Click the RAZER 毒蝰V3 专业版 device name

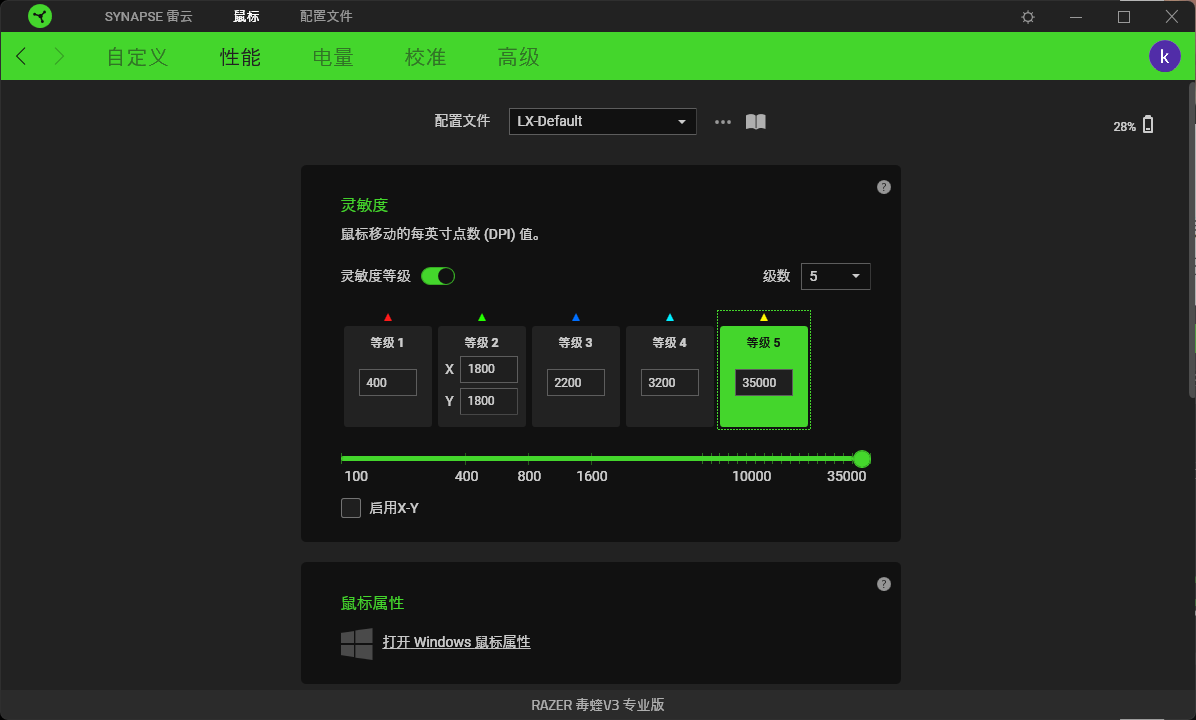598,705
